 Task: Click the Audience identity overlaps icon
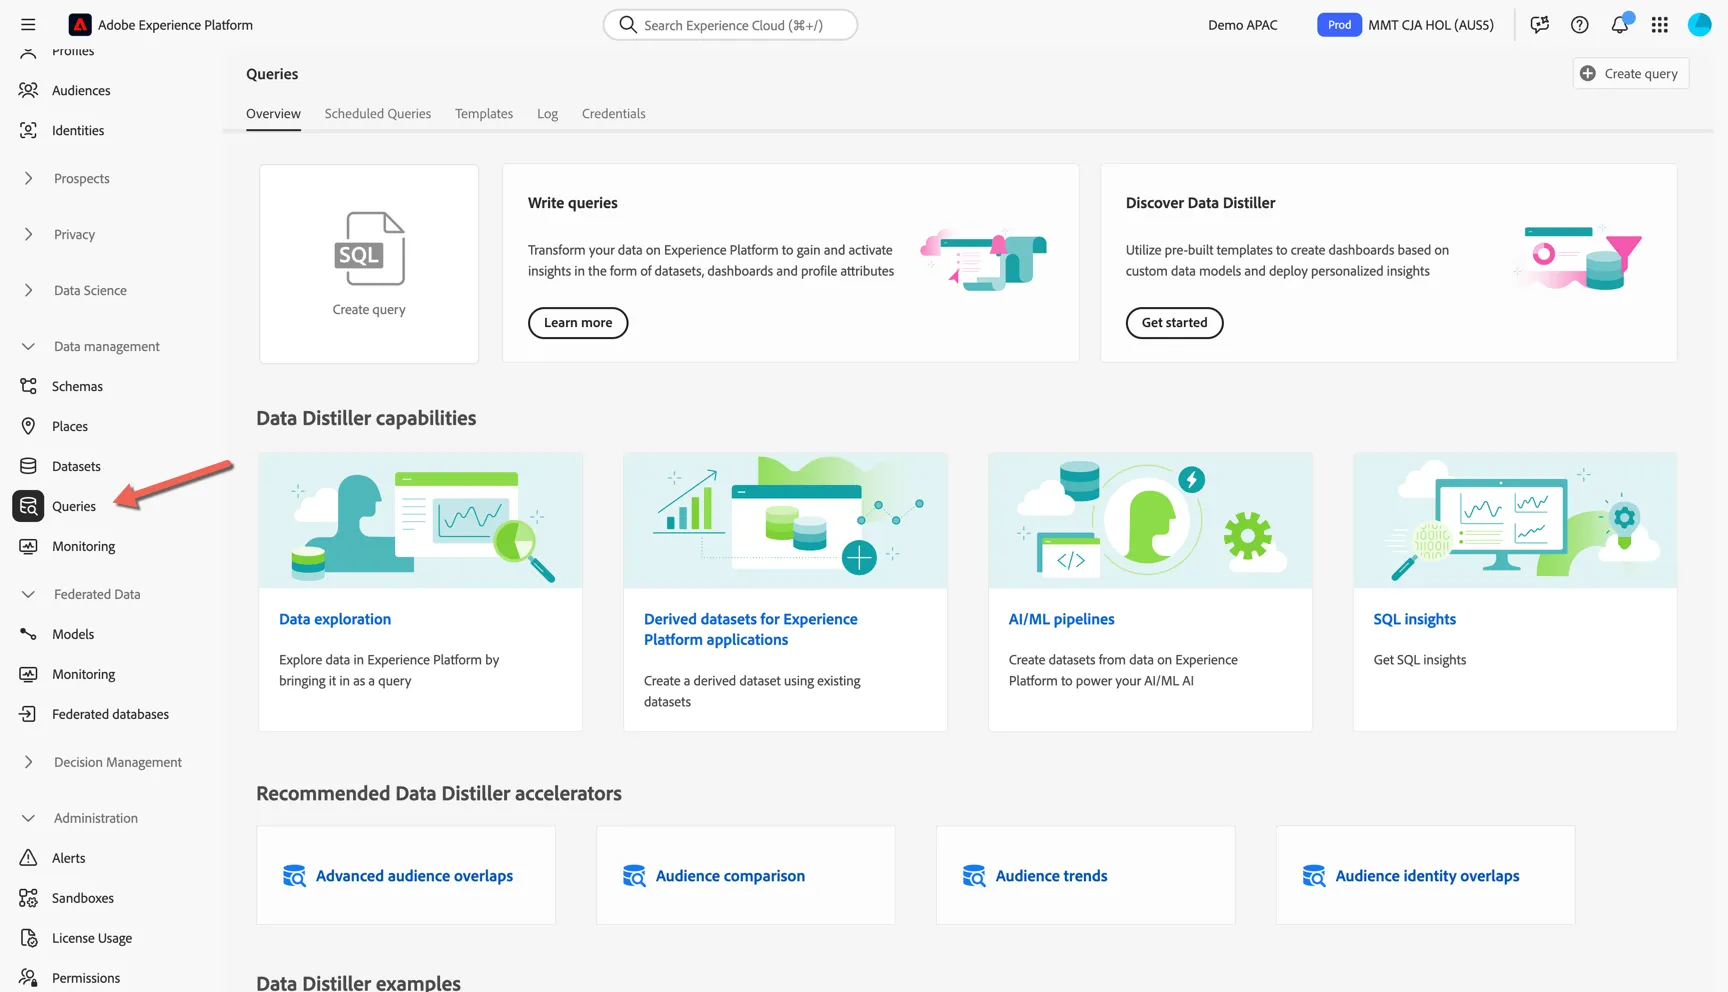pyautogui.click(x=1314, y=876)
